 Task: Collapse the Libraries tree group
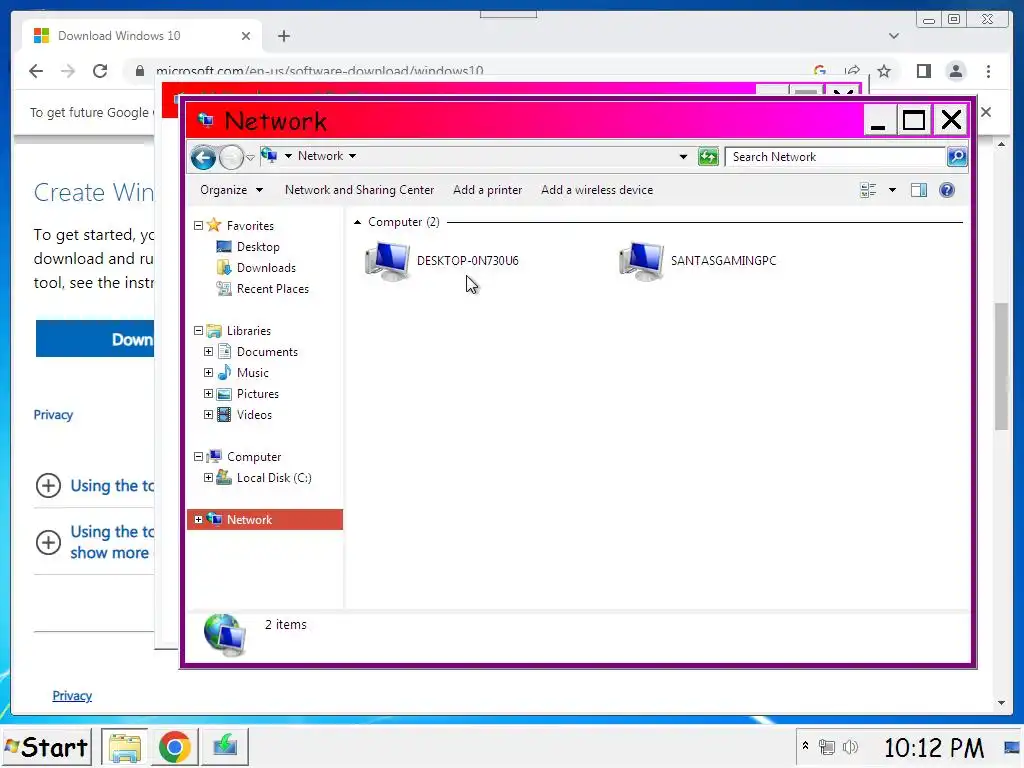pos(199,330)
